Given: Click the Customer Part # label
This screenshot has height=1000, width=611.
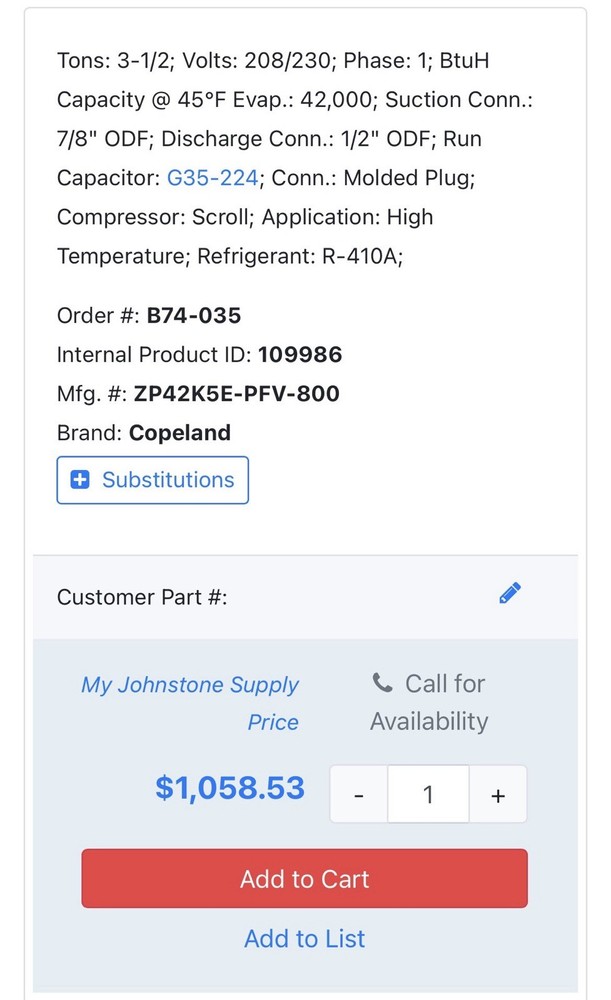Looking at the screenshot, I should [142, 597].
